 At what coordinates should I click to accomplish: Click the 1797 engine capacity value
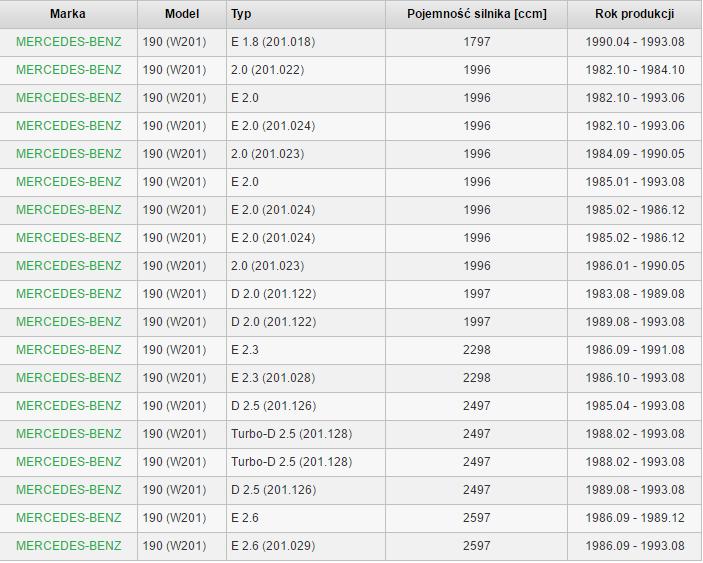[x=477, y=42]
